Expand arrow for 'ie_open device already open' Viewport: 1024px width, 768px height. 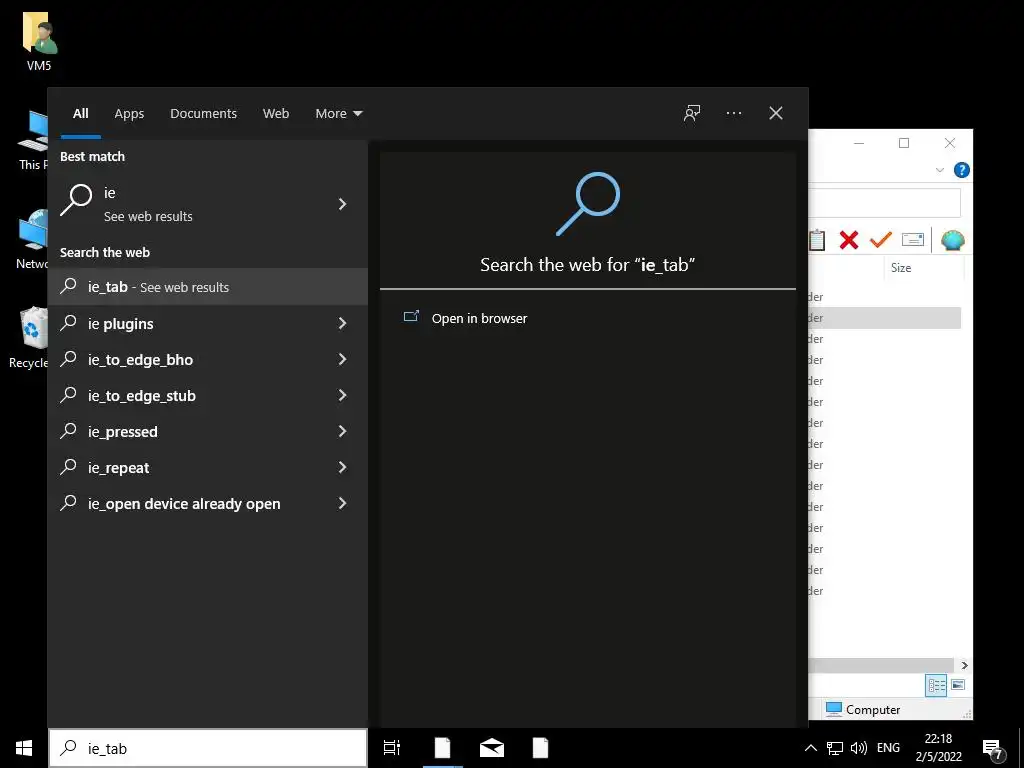tap(342, 504)
